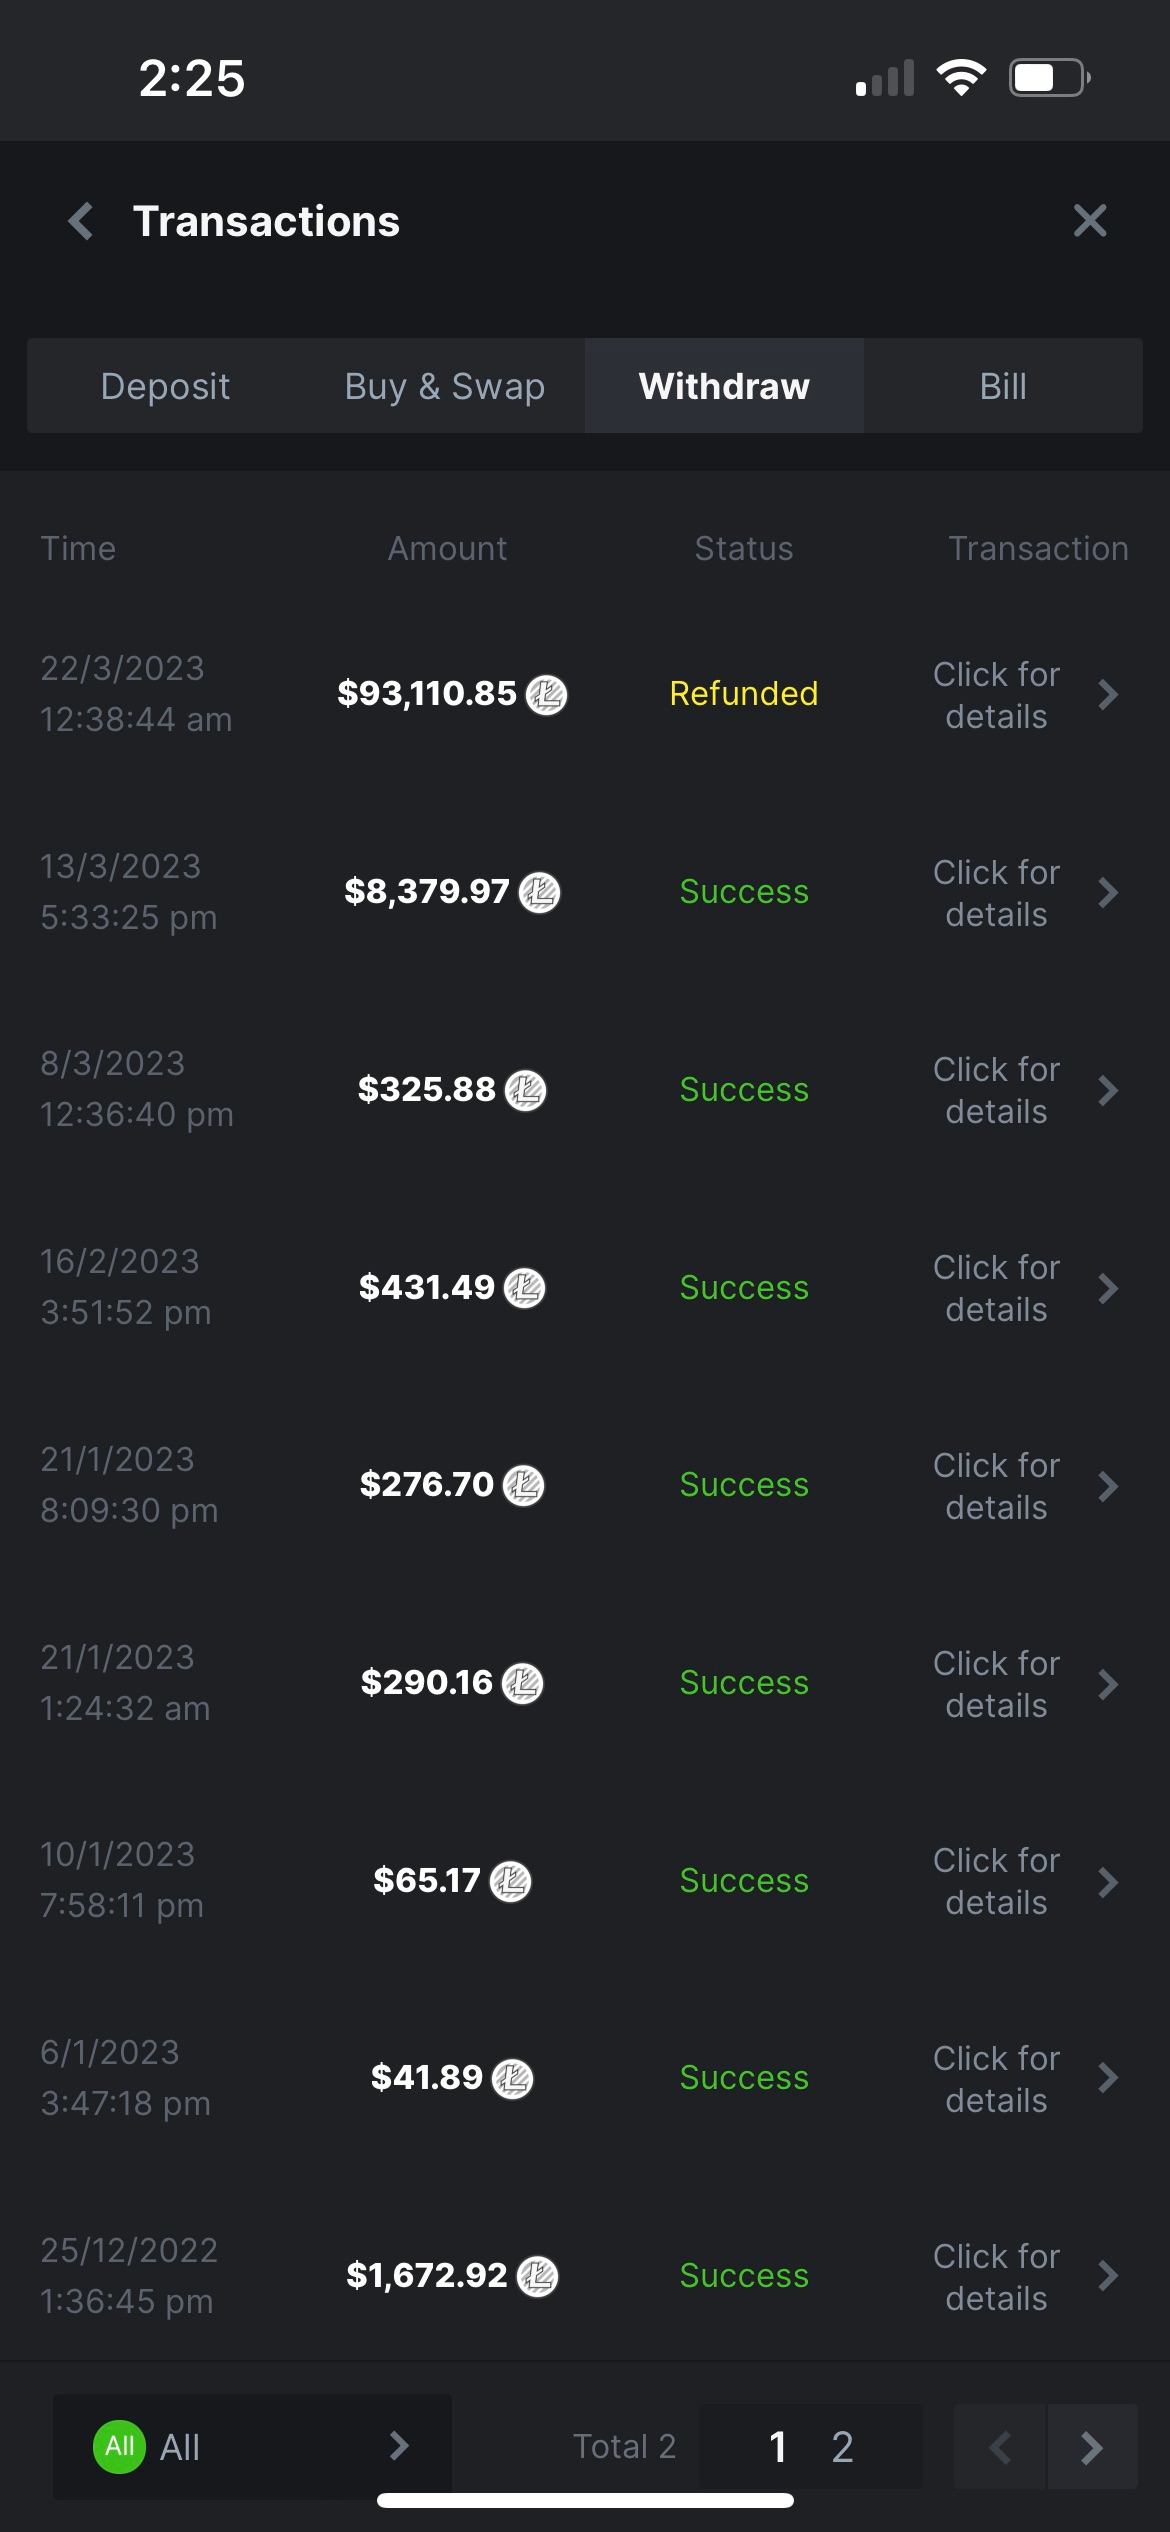Tap the Litecoin icon next to $93,110.85
Viewport: 1170px width, 2532px height.
[547, 694]
